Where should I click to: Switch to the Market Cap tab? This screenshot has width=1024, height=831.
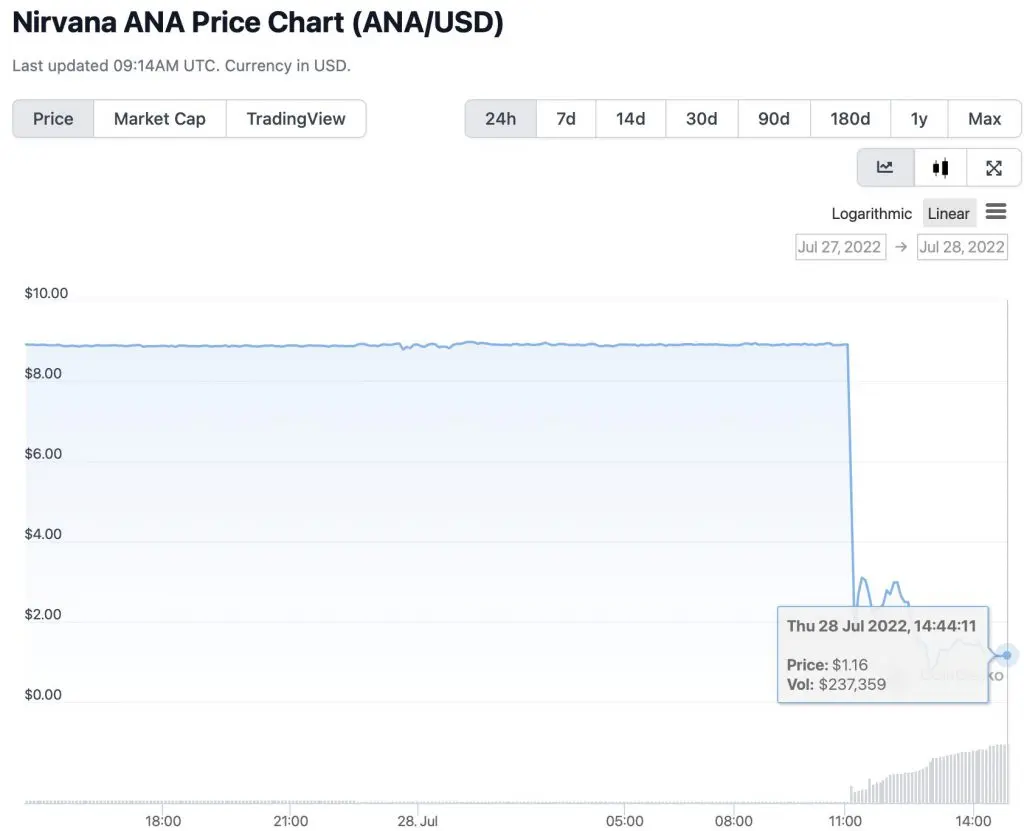tap(160, 119)
